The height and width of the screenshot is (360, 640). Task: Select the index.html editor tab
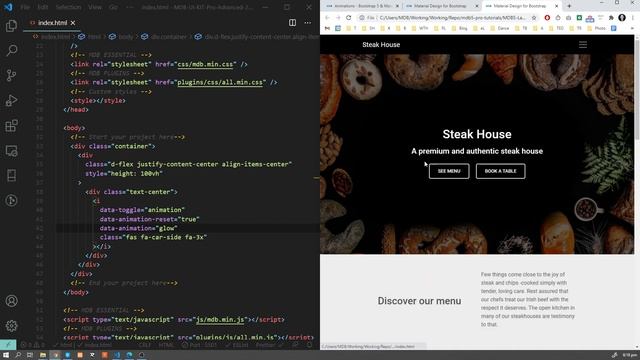(x=51, y=23)
